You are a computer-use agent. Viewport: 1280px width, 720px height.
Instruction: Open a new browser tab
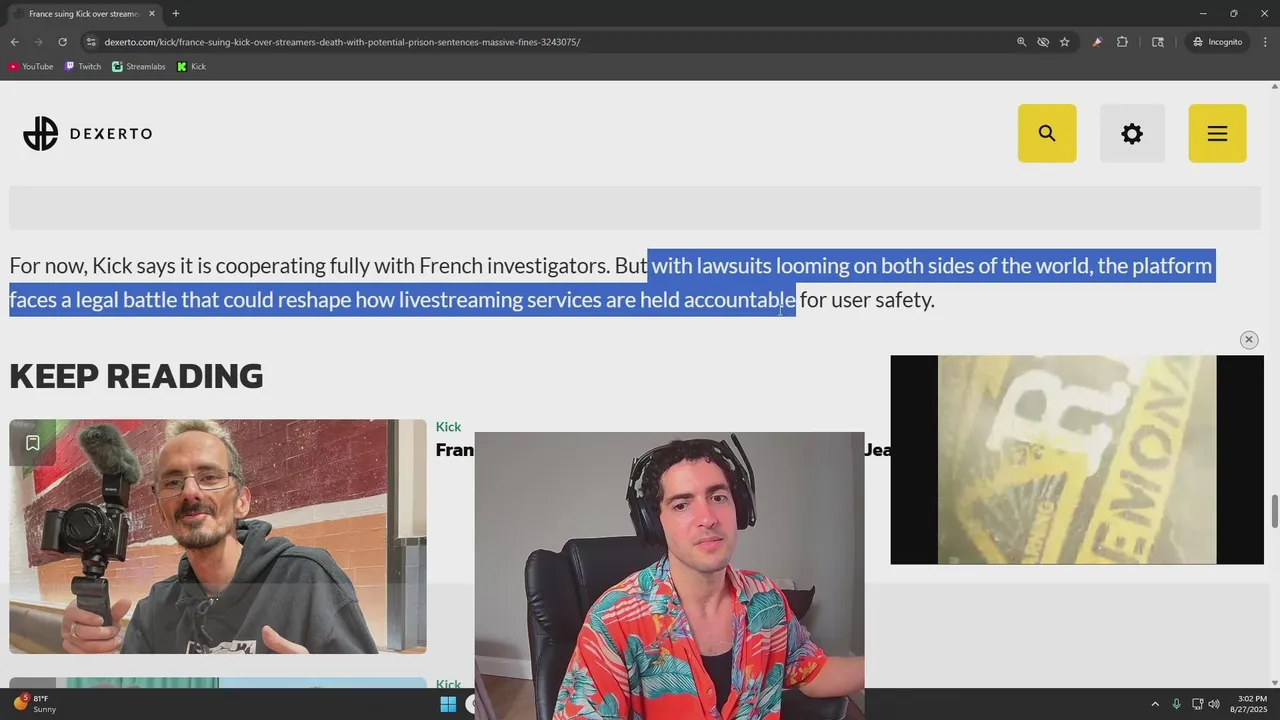coord(175,14)
